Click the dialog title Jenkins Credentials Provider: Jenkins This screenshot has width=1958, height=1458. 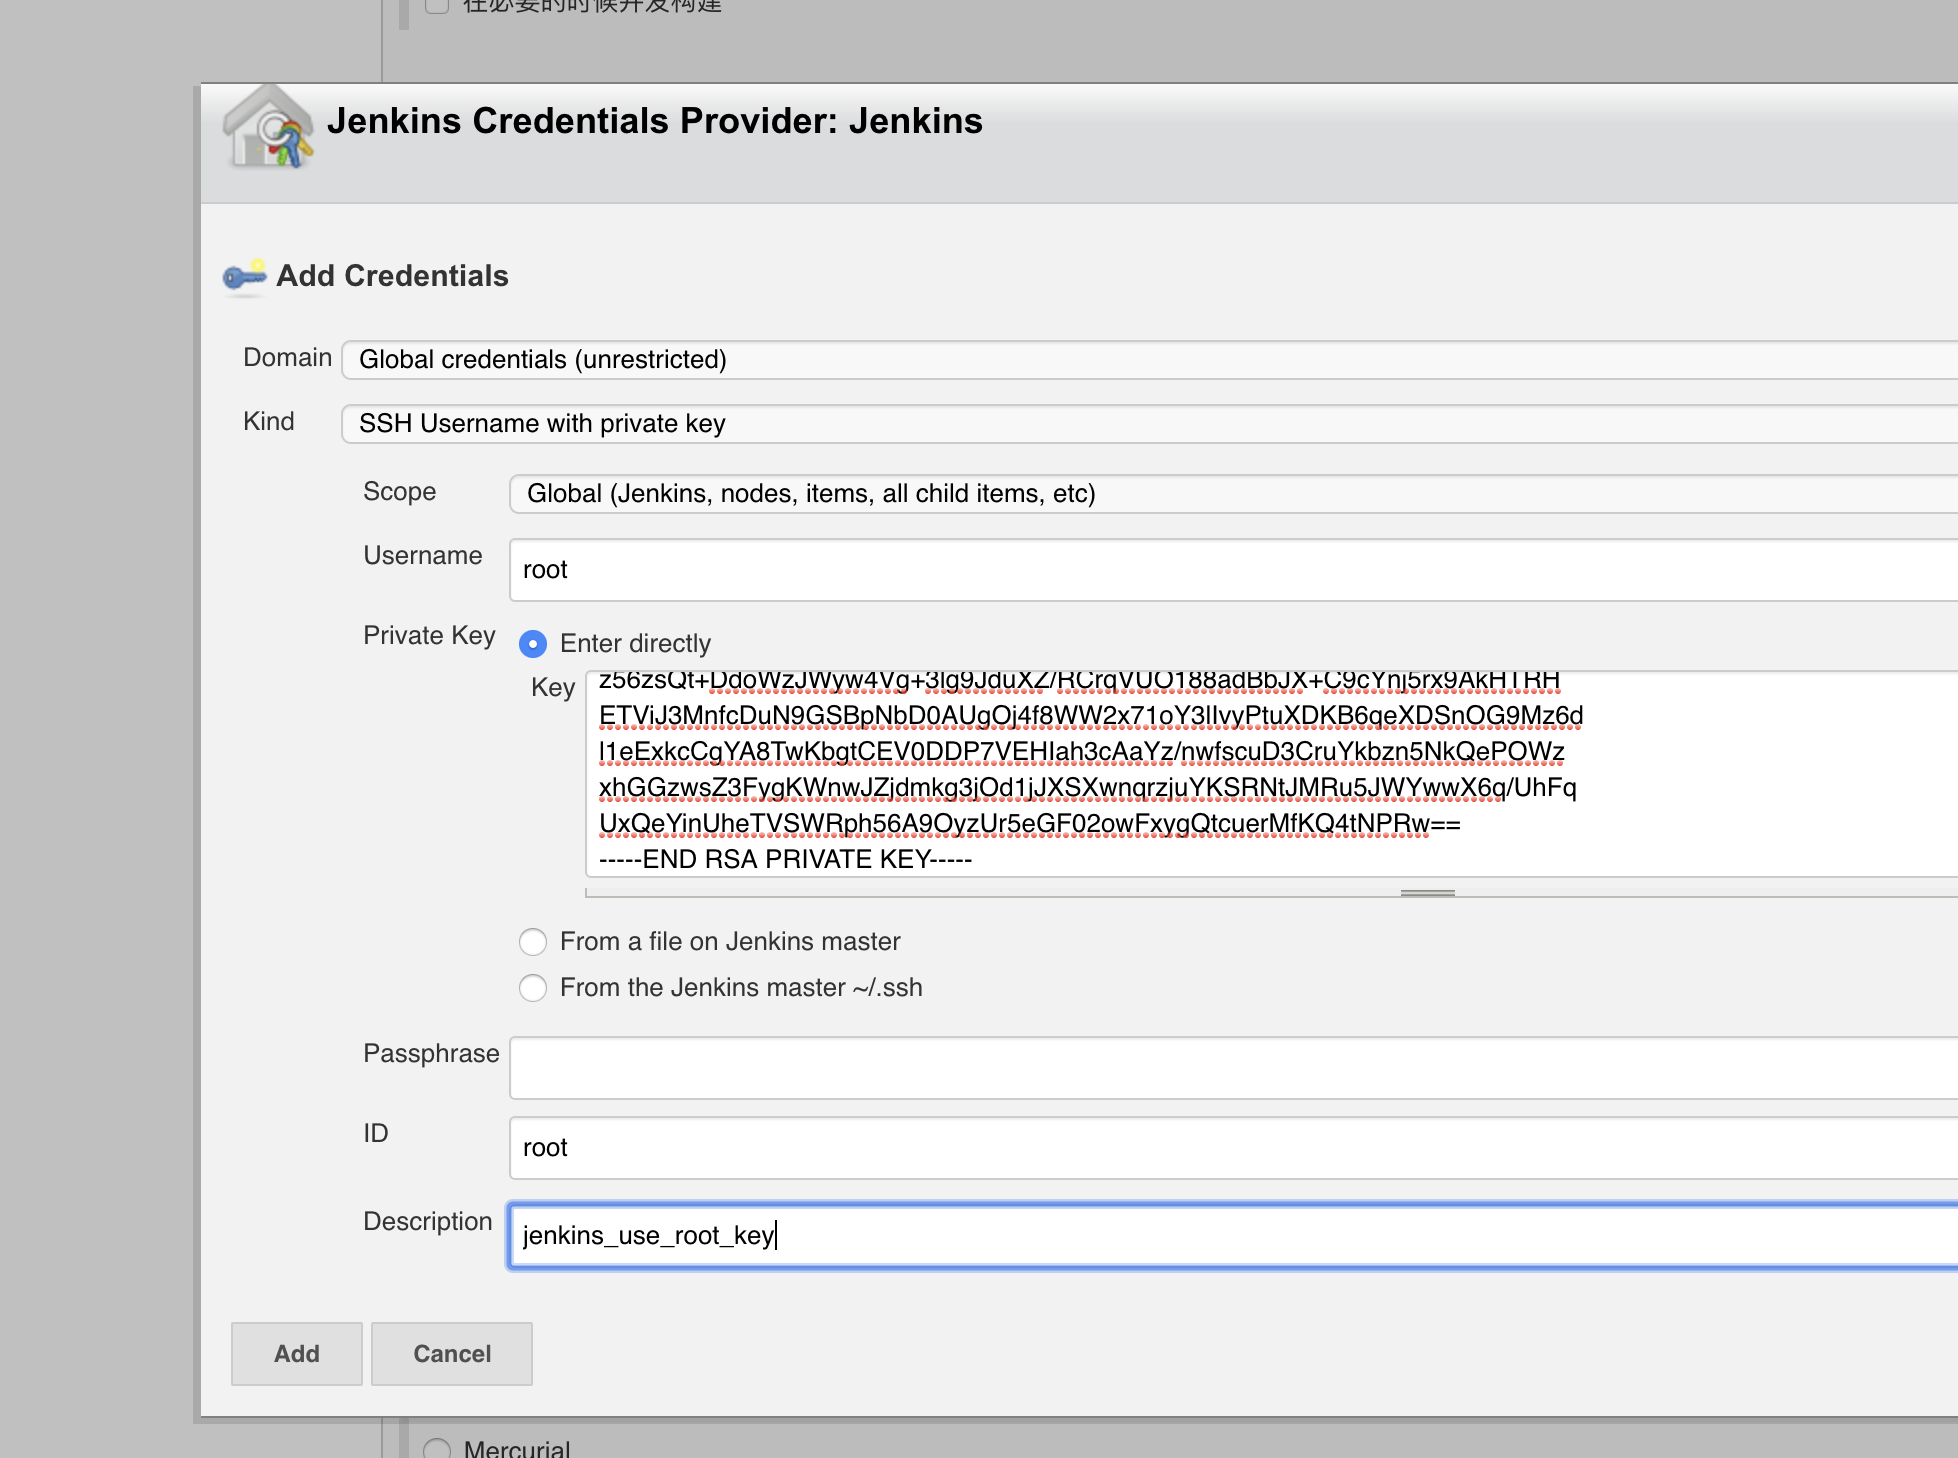655,121
